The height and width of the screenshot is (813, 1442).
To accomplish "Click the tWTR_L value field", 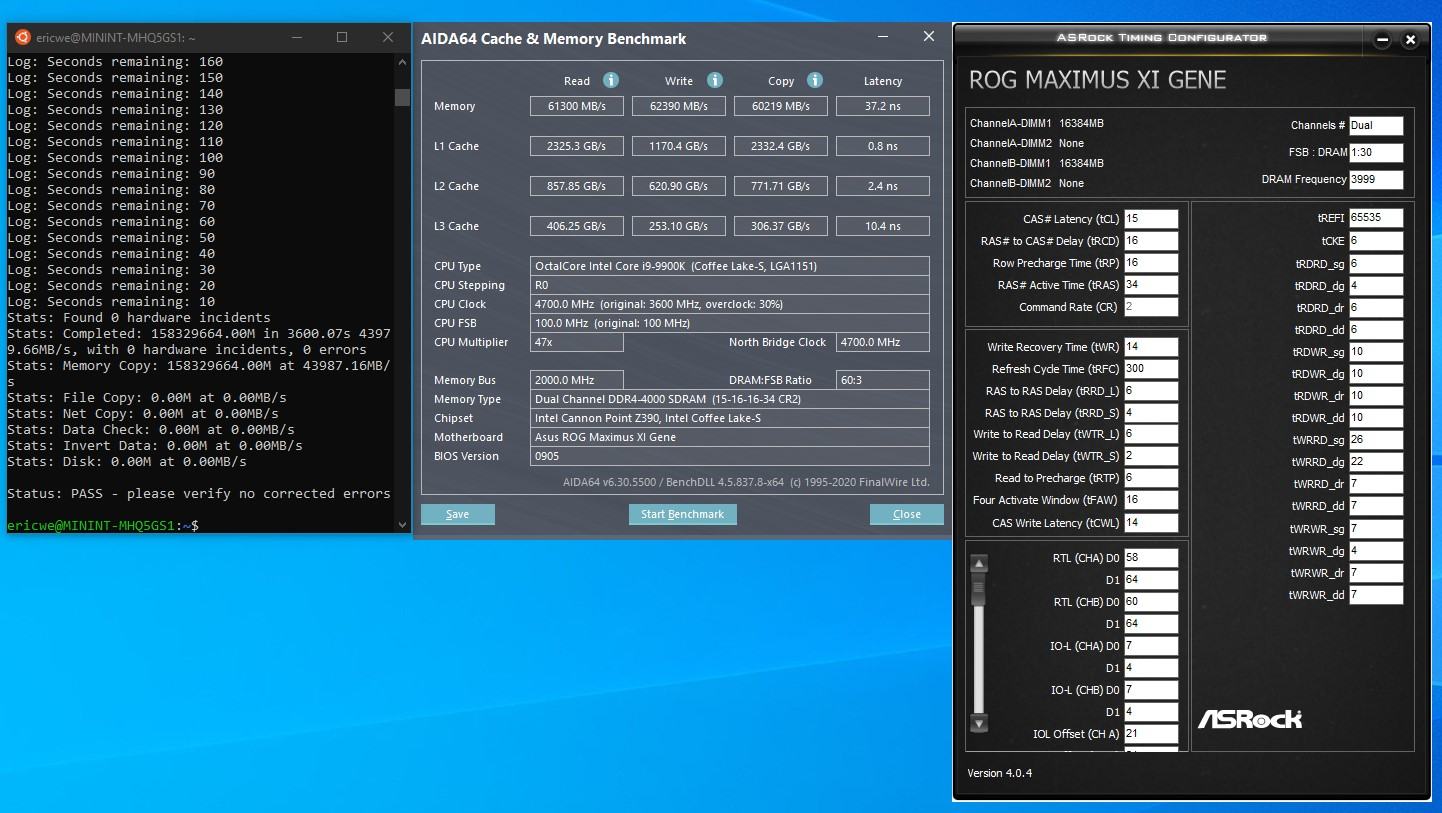I will (1151, 434).
